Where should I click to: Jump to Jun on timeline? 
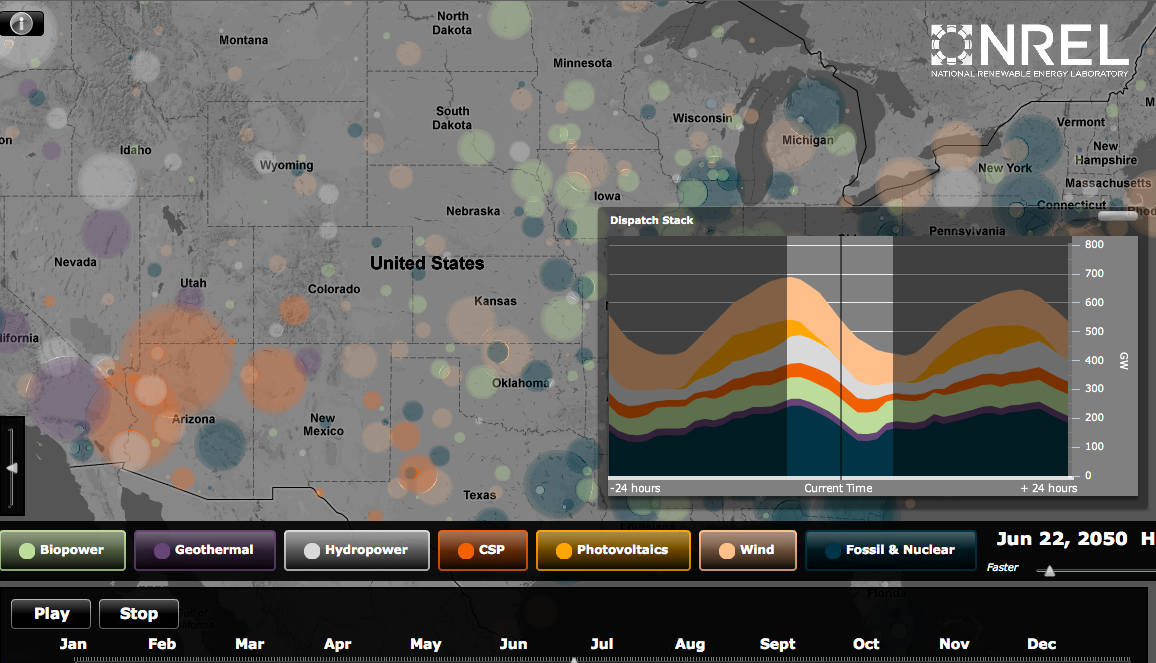click(x=513, y=644)
